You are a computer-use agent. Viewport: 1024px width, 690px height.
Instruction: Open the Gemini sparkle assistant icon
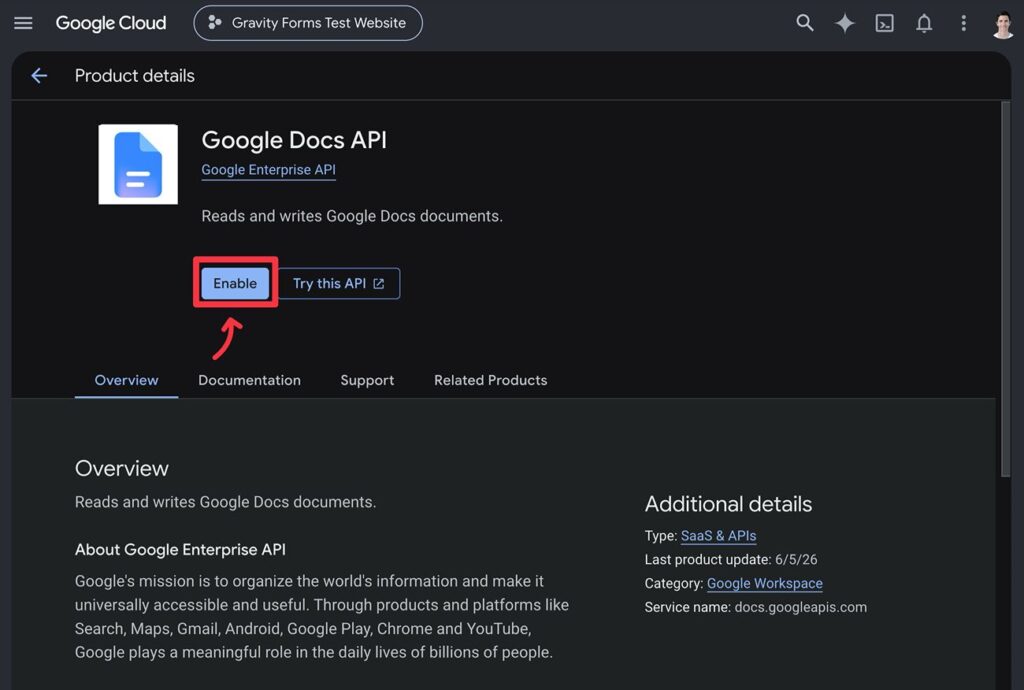(x=844, y=24)
